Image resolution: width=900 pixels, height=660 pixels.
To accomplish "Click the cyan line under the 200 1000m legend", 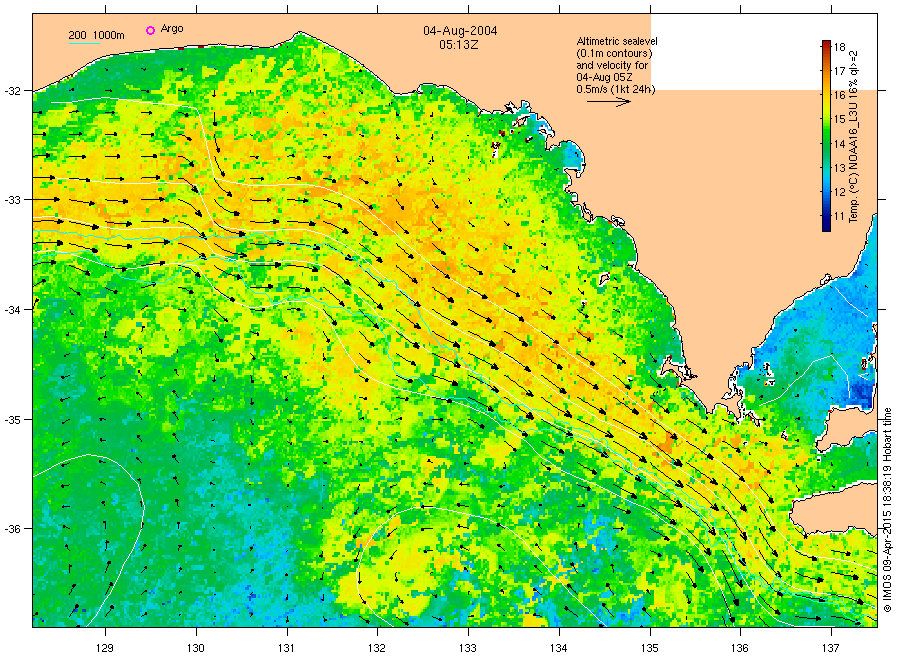I will pyautogui.click(x=84, y=43).
